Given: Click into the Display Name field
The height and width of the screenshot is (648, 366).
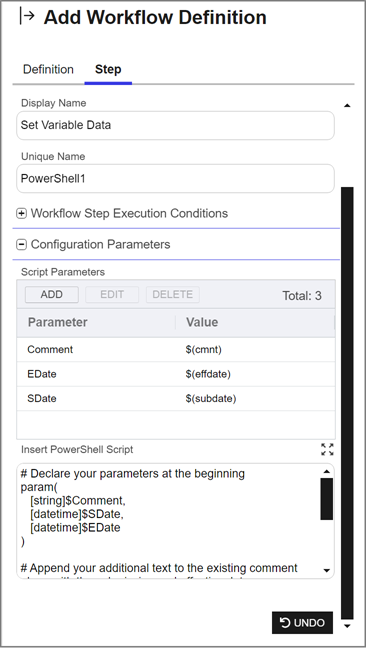Looking at the screenshot, I should click(x=175, y=125).
